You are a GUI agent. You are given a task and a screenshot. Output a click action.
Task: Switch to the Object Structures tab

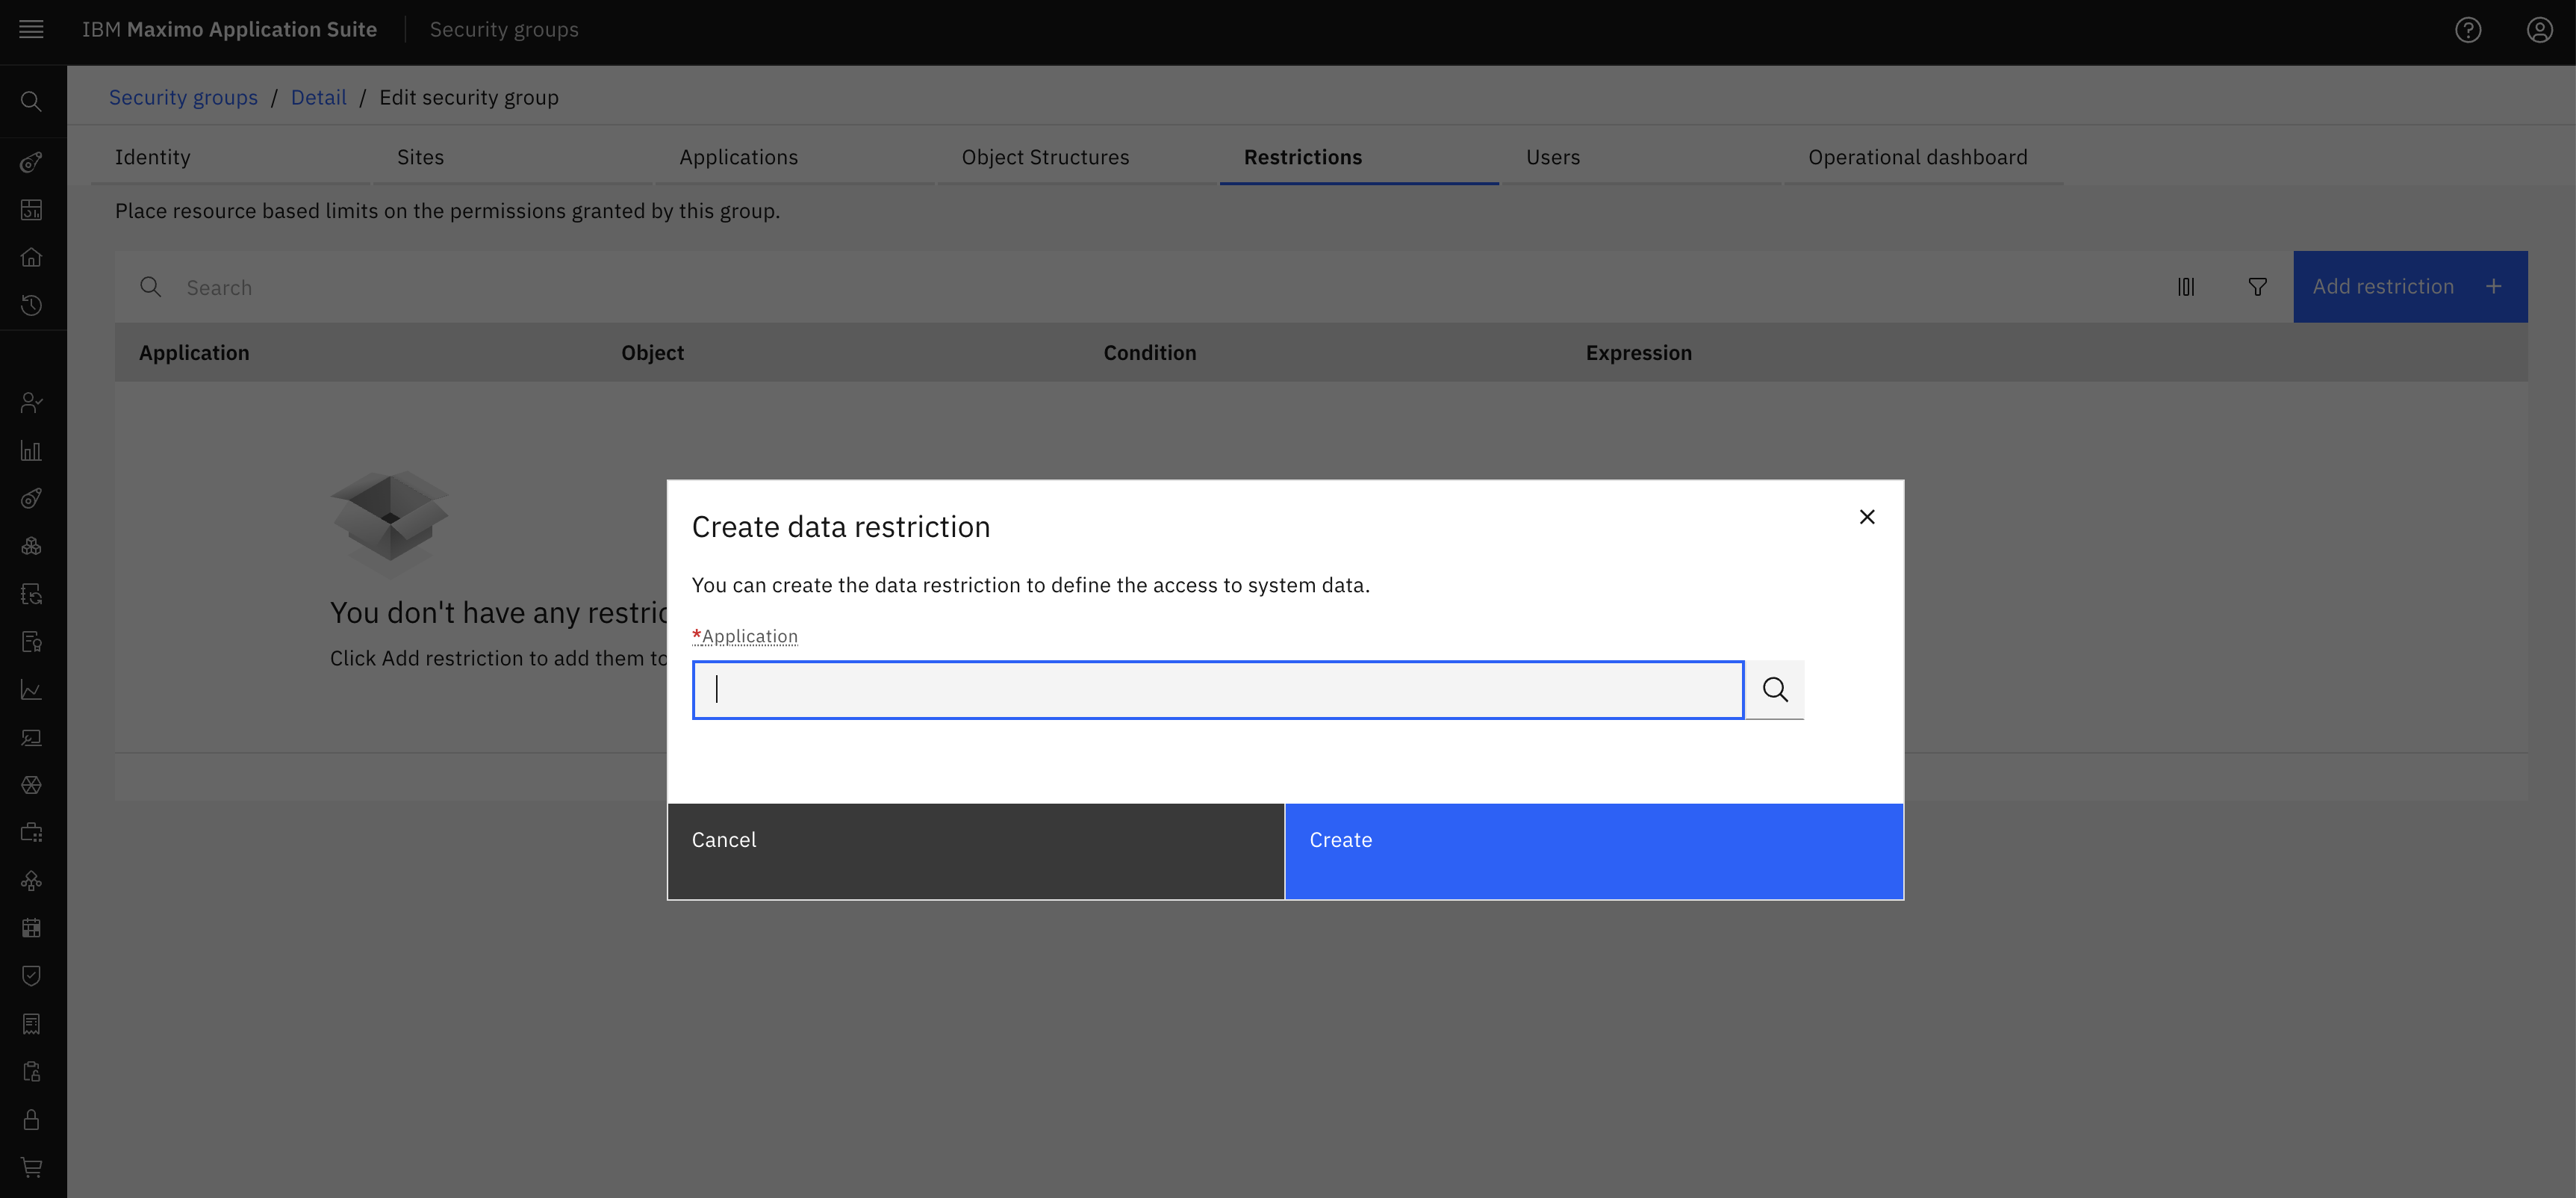1077,157
